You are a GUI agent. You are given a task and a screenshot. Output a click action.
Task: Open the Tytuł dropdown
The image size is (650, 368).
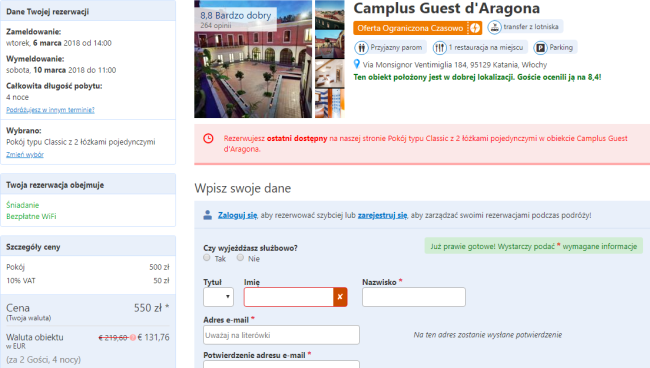[218, 297]
